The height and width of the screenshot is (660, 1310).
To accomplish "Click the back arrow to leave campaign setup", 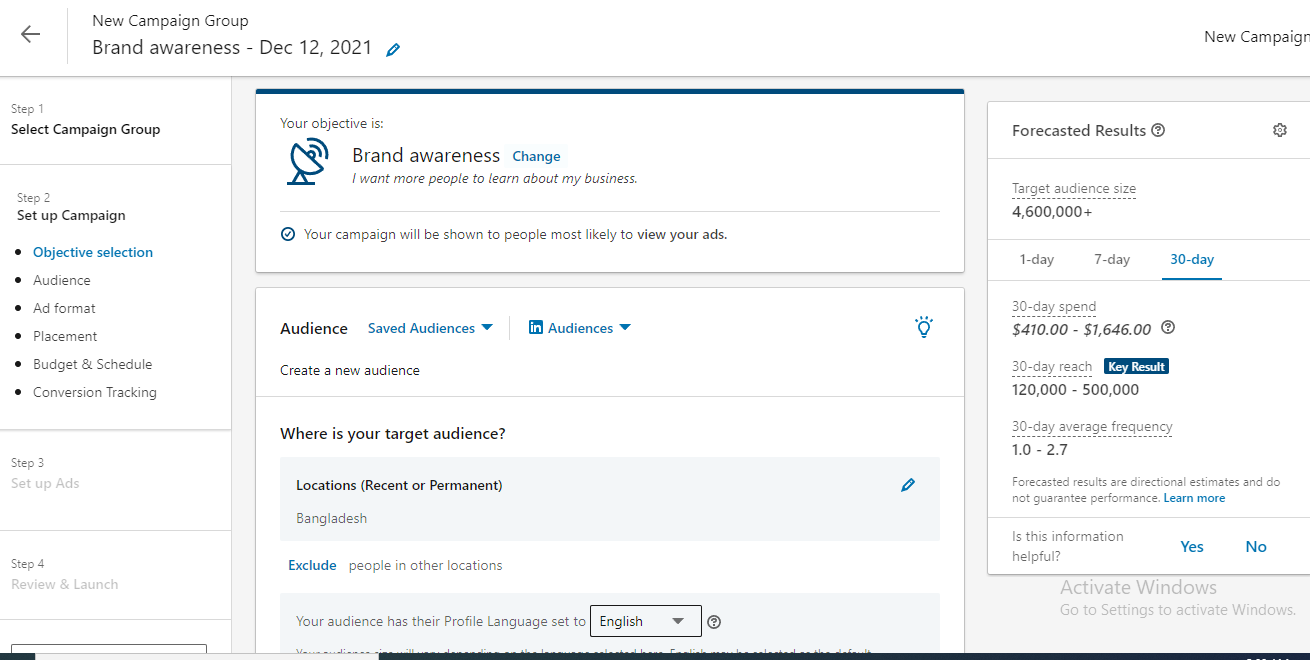I will [x=30, y=34].
